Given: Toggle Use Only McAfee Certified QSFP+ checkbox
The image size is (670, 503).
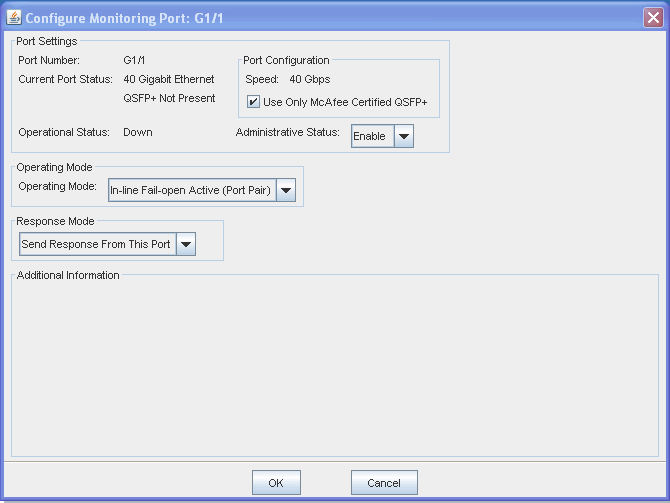Looking at the screenshot, I should pyautogui.click(x=253, y=102).
